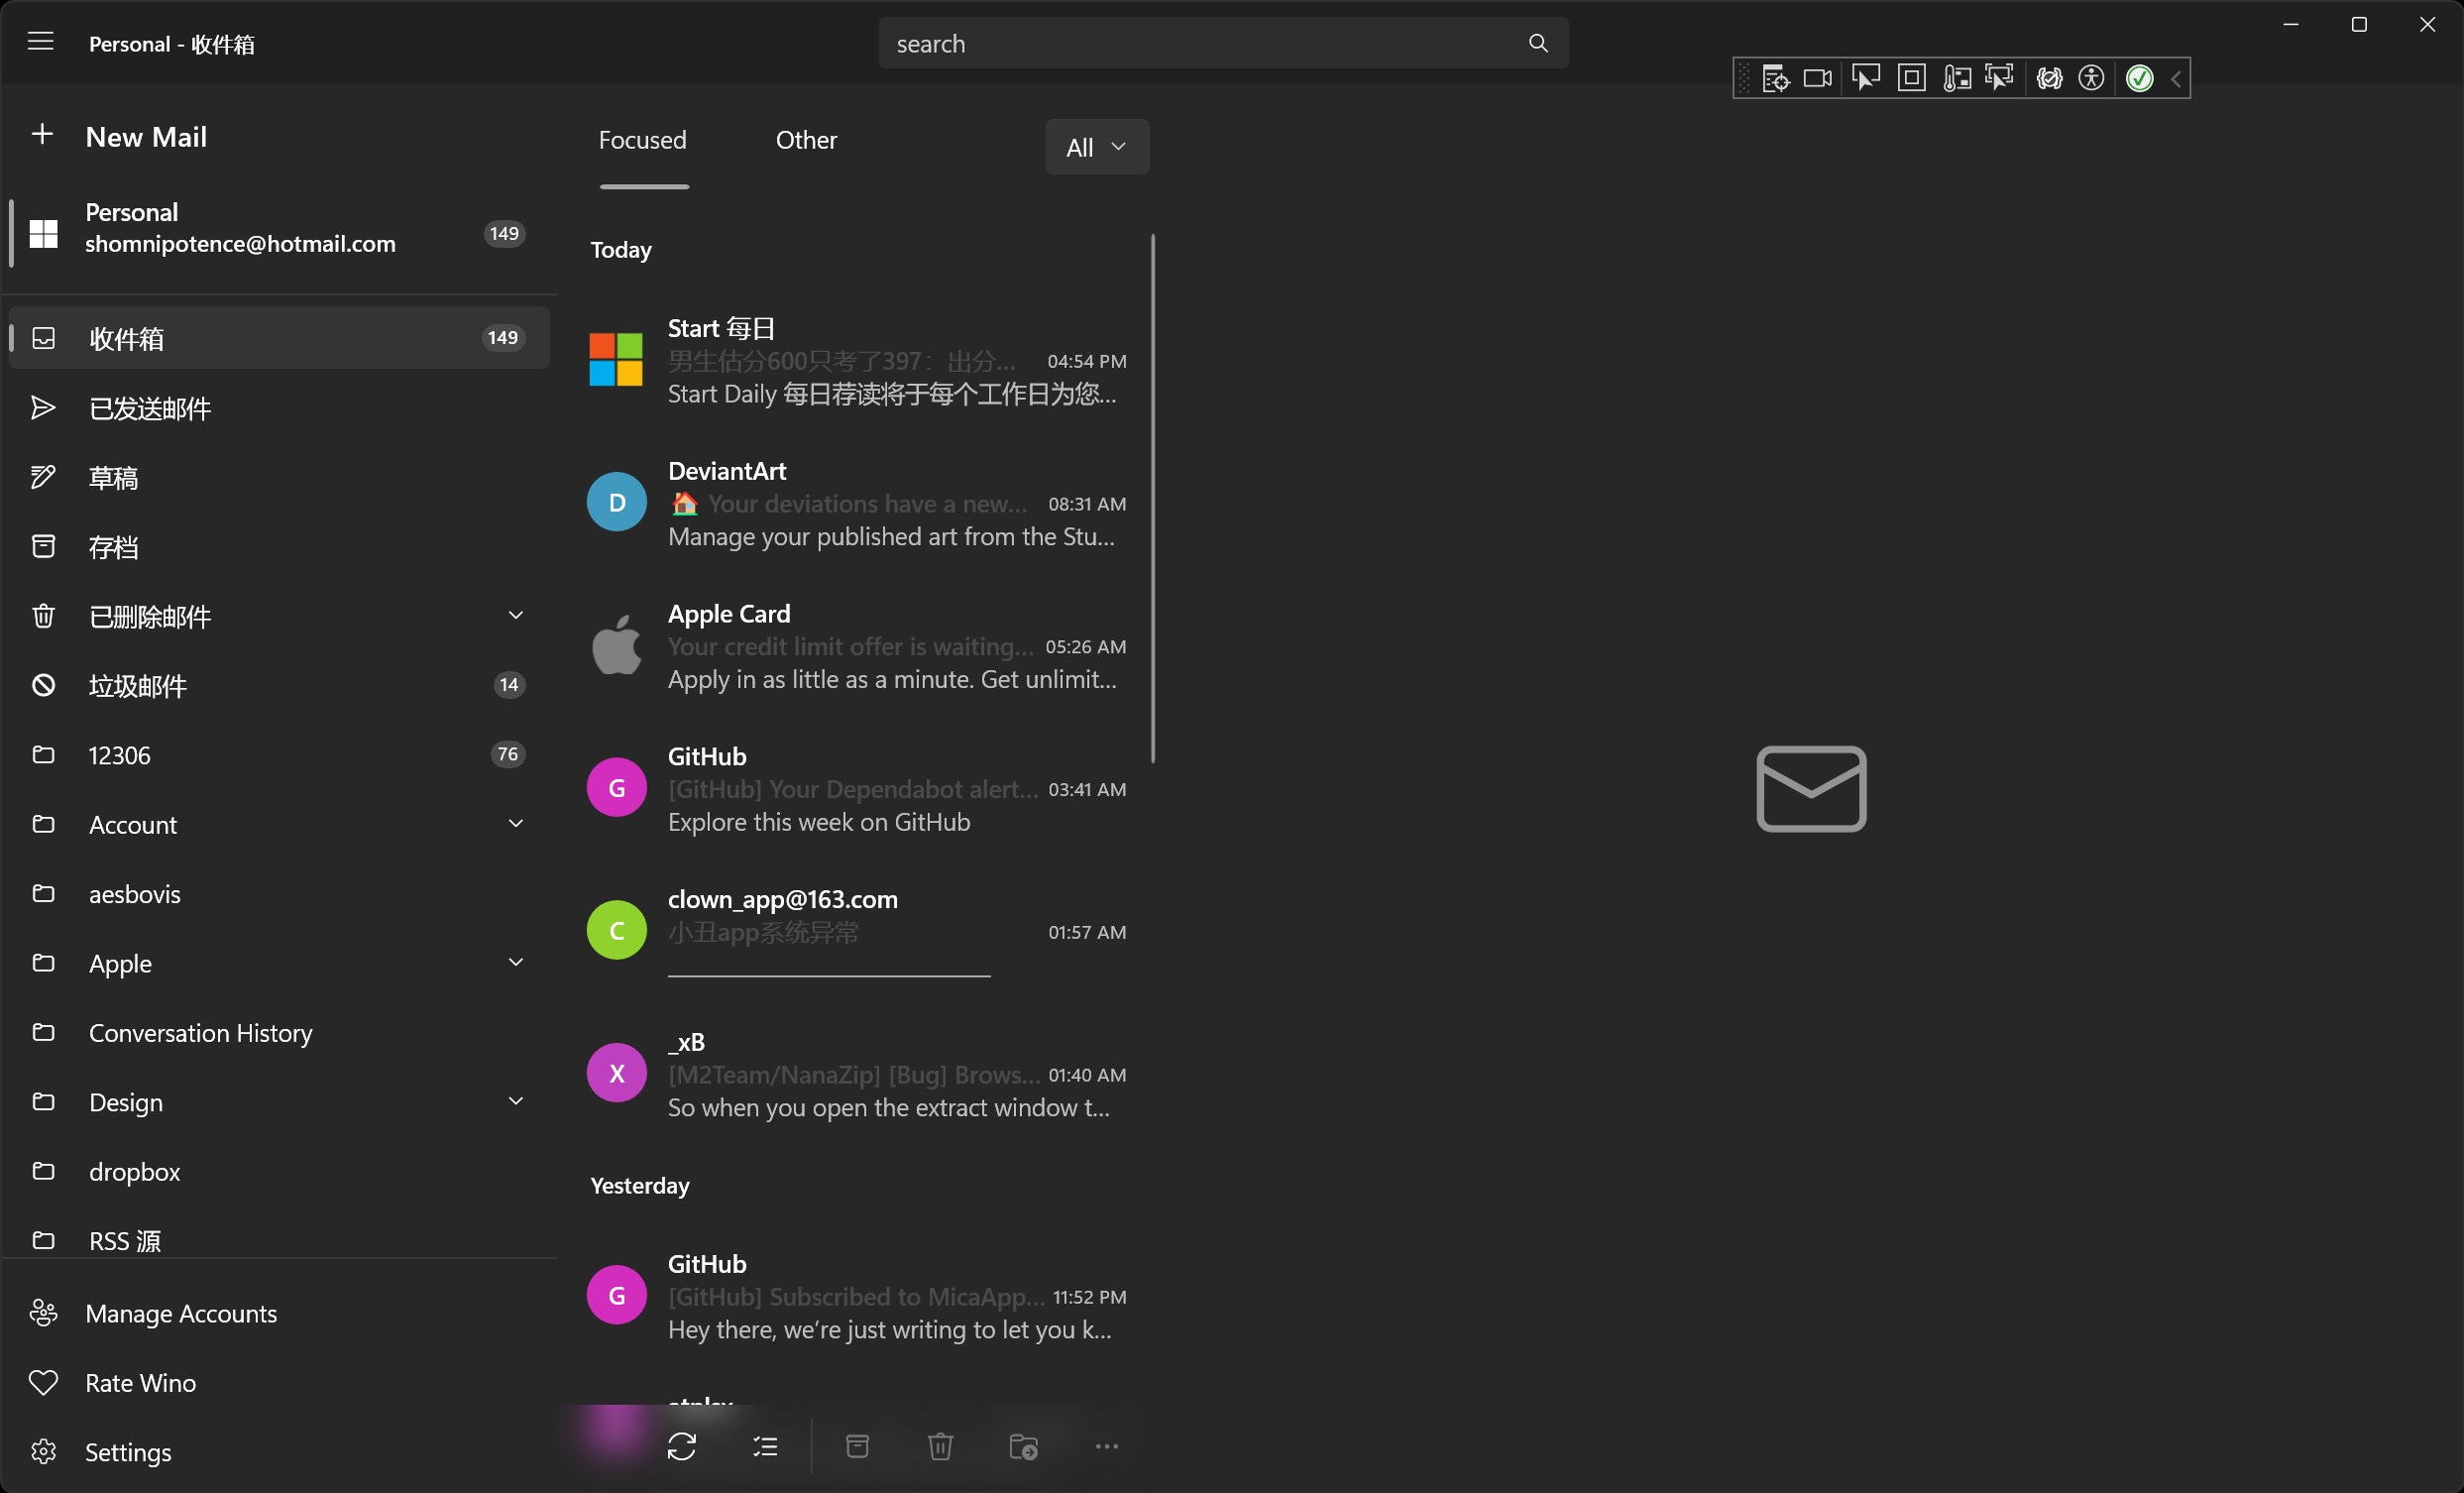
Task: Click the trash delete icon in bottom toolbar
Action: pos(940,1446)
